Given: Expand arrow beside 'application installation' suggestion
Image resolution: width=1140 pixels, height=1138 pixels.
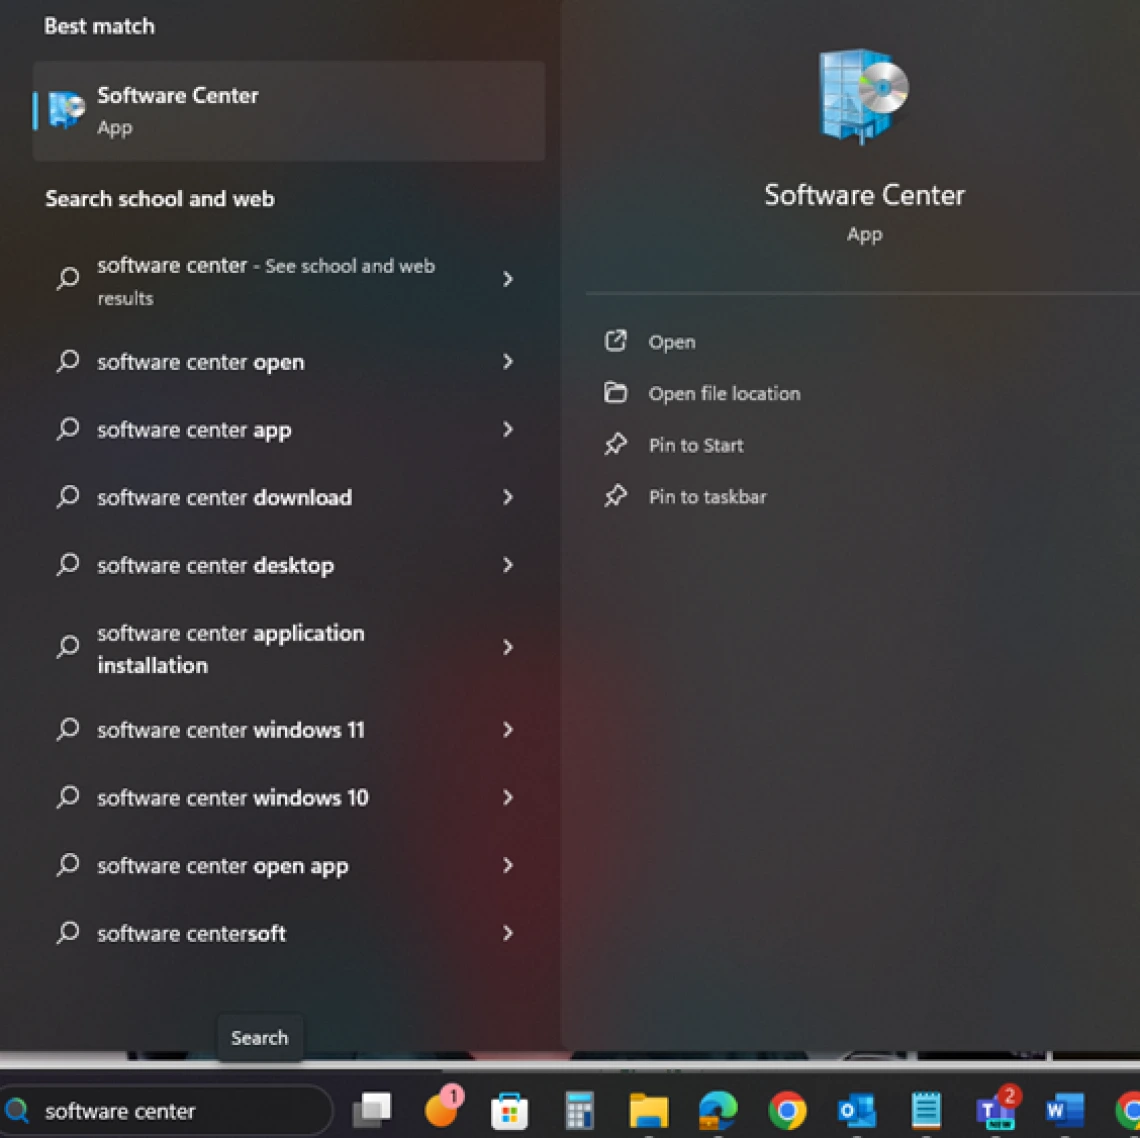Looking at the screenshot, I should click(508, 647).
